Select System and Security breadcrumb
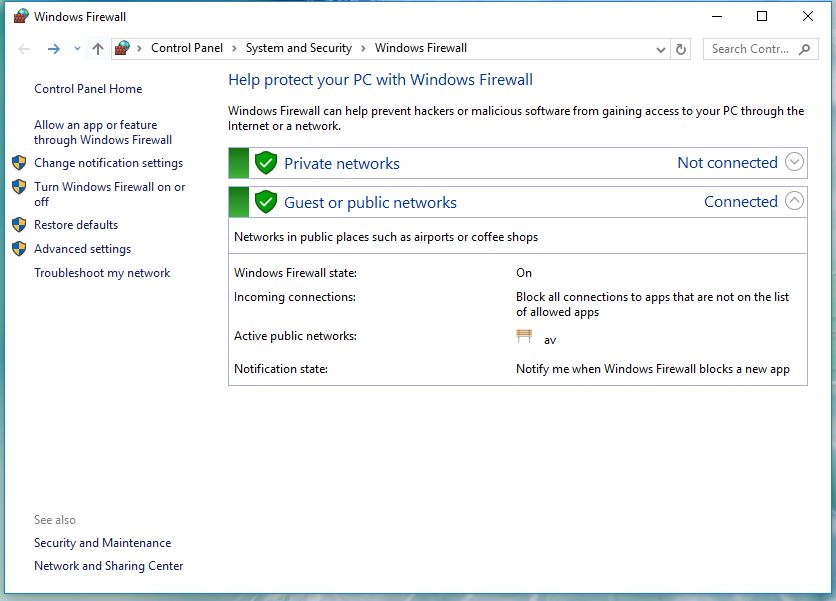Viewport: 836px width, 601px height. pos(299,48)
